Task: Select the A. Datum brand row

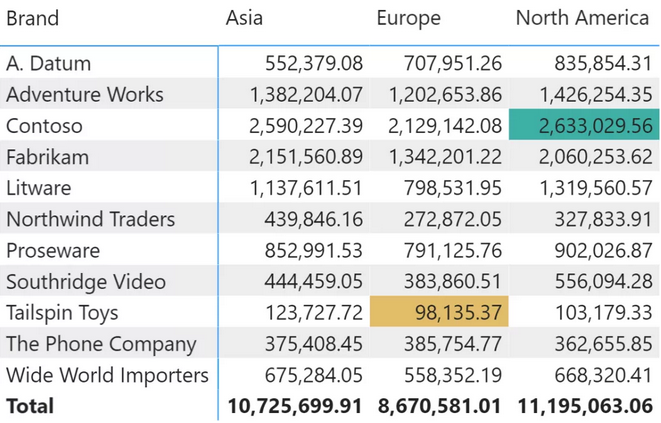Action: coord(48,64)
